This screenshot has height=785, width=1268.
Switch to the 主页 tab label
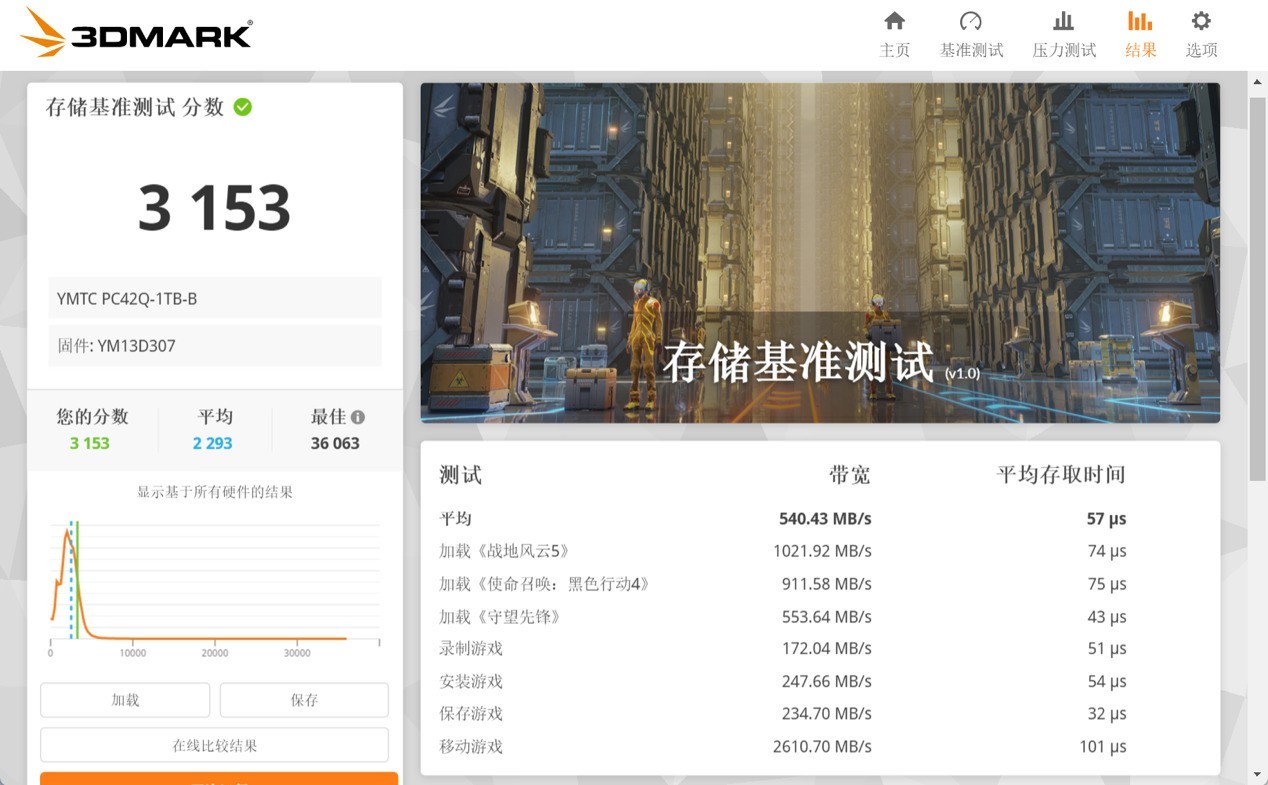point(895,50)
